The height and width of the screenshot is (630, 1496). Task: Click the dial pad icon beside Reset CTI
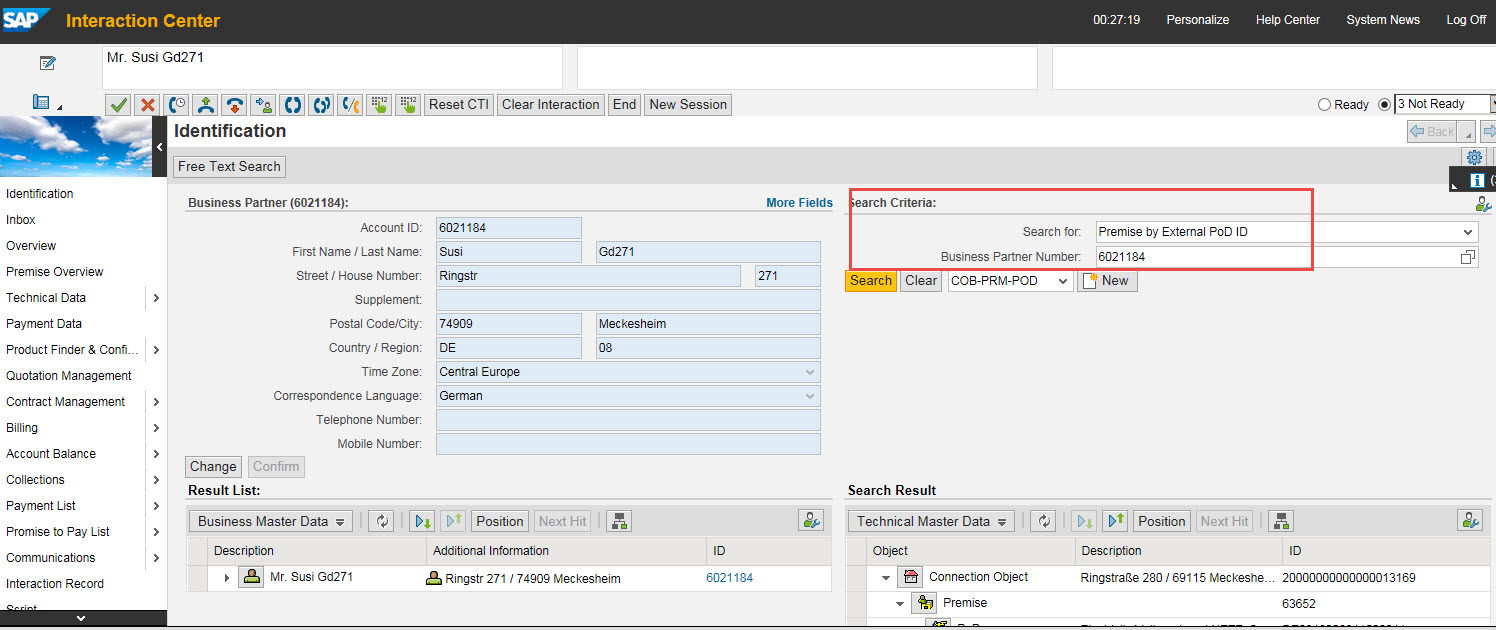tap(407, 104)
